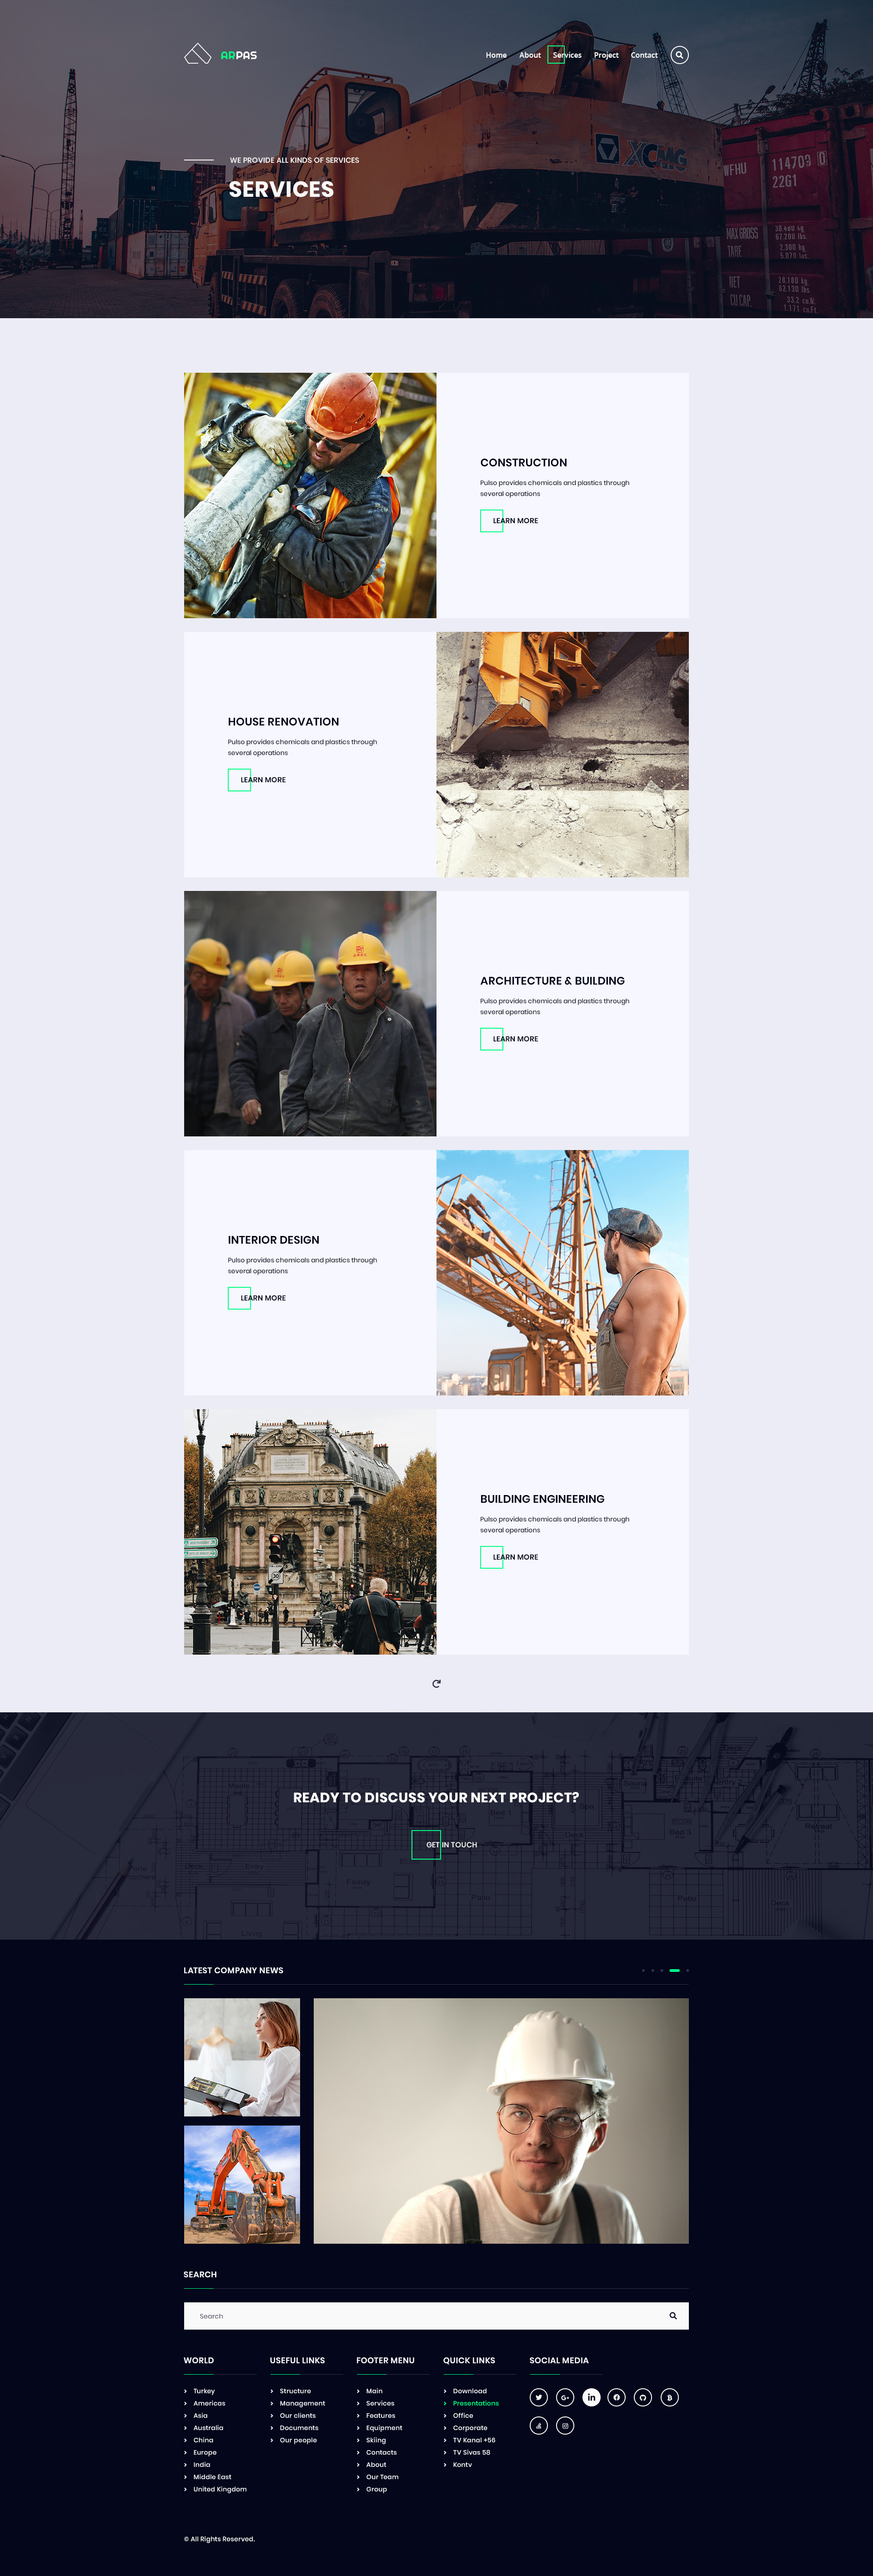Image resolution: width=873 pixels, height=2576 pixels.
Task: Click the Stack Overflow social icon
Action: pos(538,2425)
